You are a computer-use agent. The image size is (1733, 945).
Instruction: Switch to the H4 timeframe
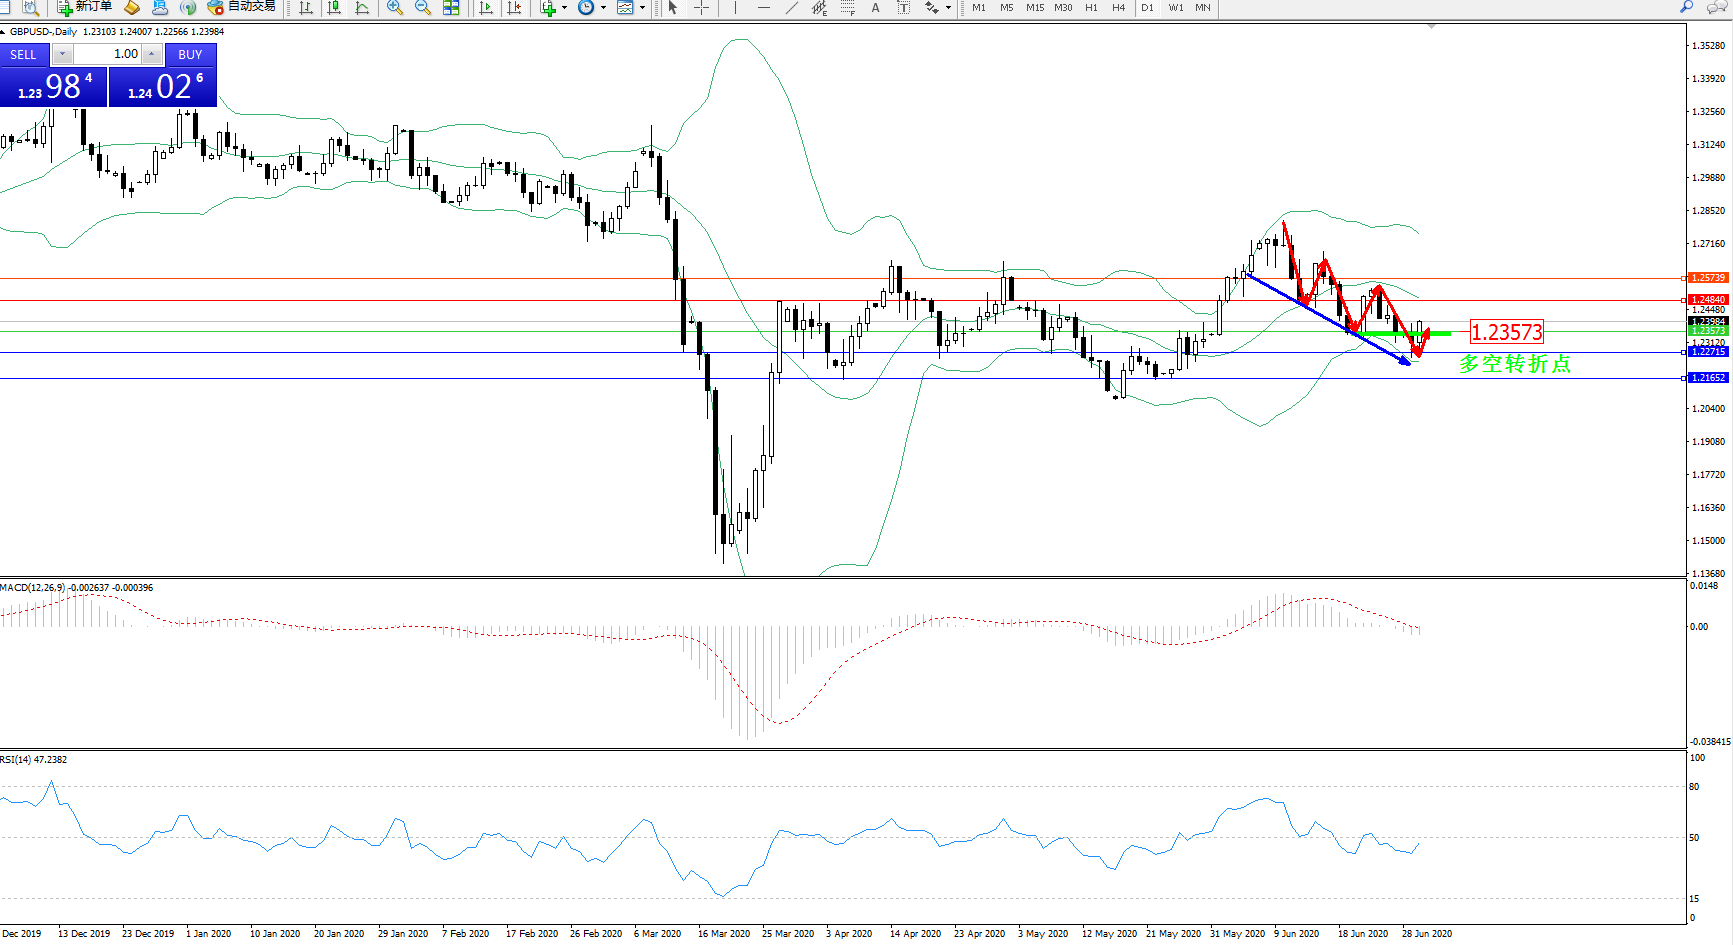tap(1118, 8)
